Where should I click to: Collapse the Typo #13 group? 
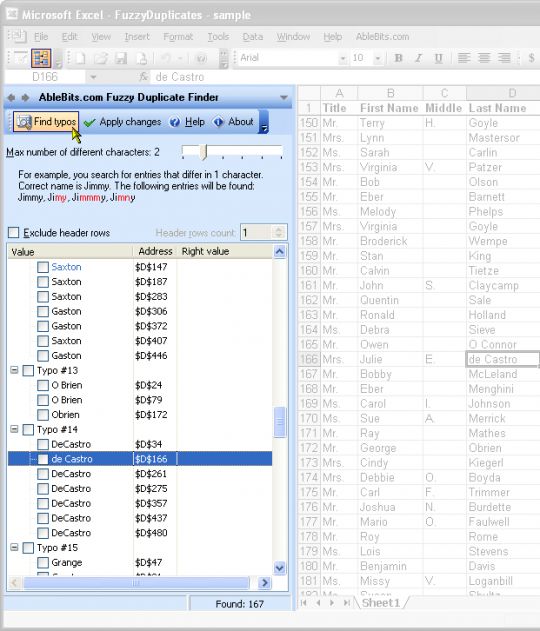coord(14,370)
